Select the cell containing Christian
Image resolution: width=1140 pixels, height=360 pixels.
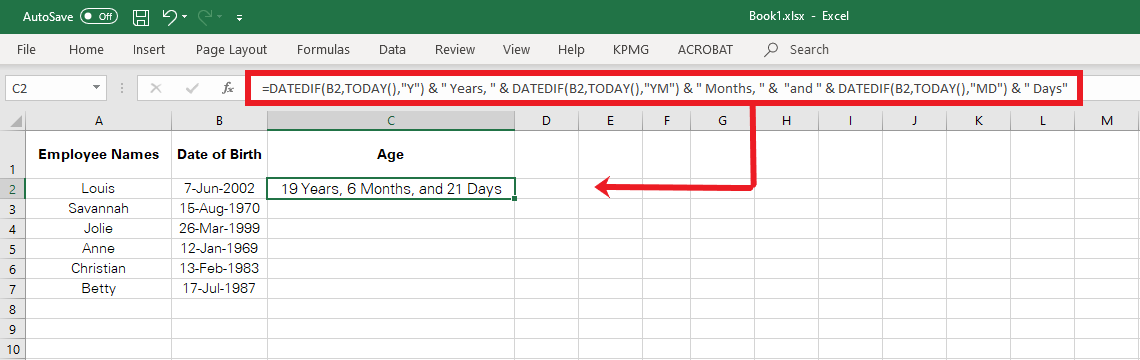pyautogui.click(x=99, y=268)
